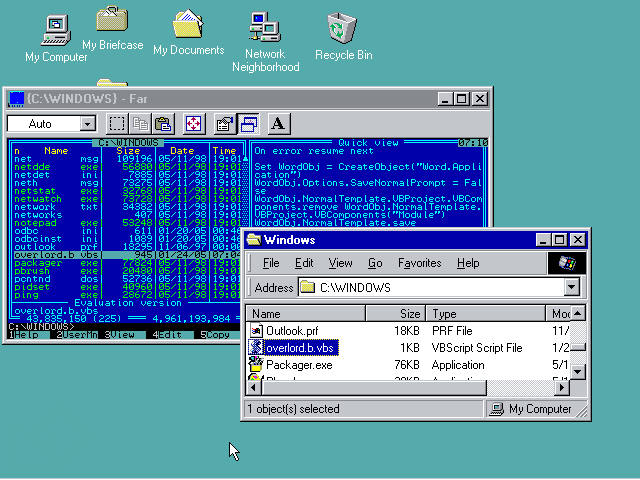The width and height of the screenshot is (640, 480).
Task: Open My Documents desktop icon
Action: point(188,24)
